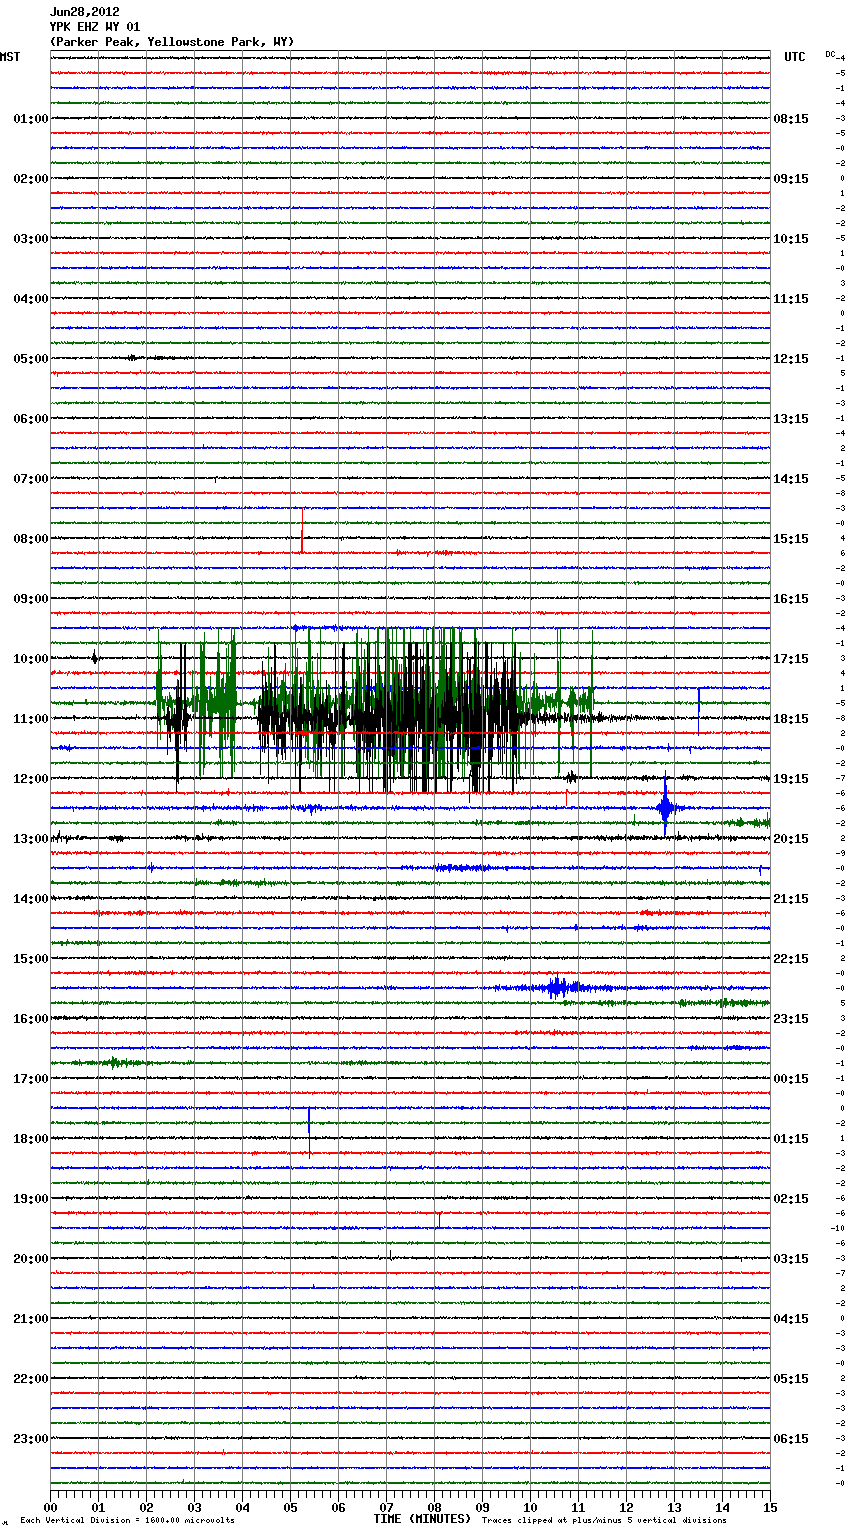
Task: Click the small black blip on the 10:00 trace
Action: click(94, 657)
